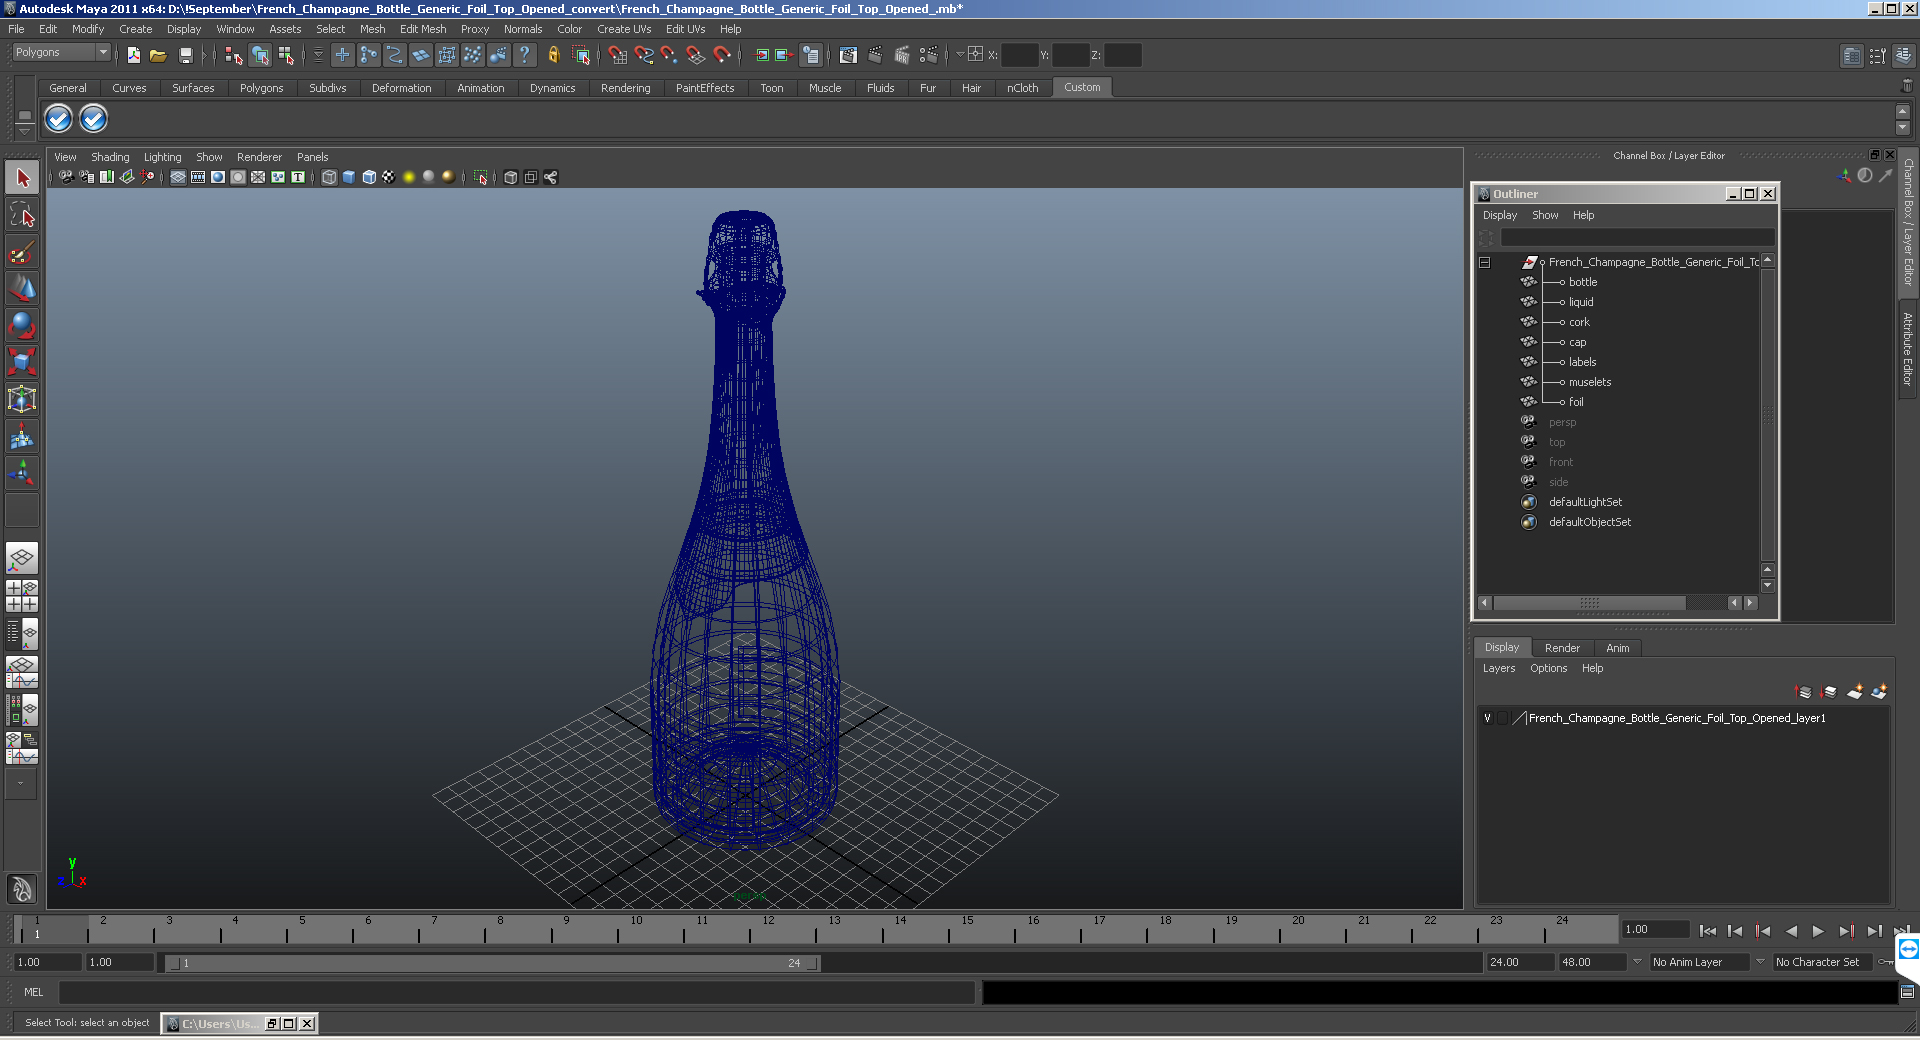Click the range slider bar
This screenshot has width=1920, height=1040.
tap(493, 963)
